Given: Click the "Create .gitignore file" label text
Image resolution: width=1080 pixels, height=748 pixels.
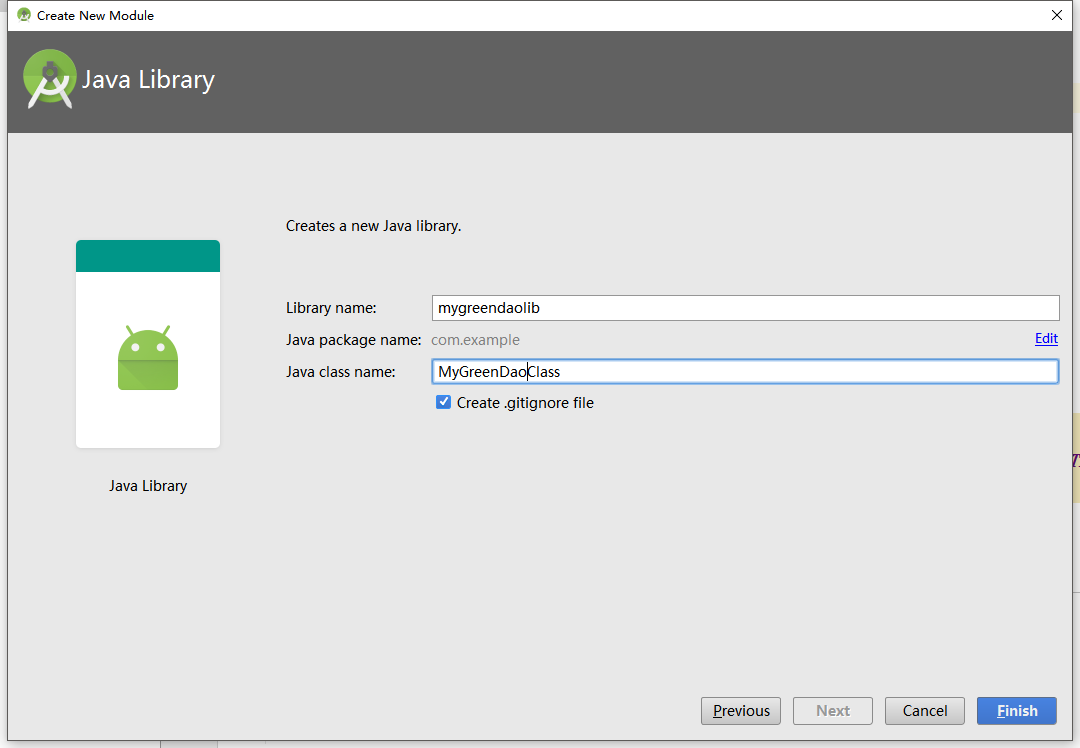Looking at the screenshot, I should click(x=525, y=403).
